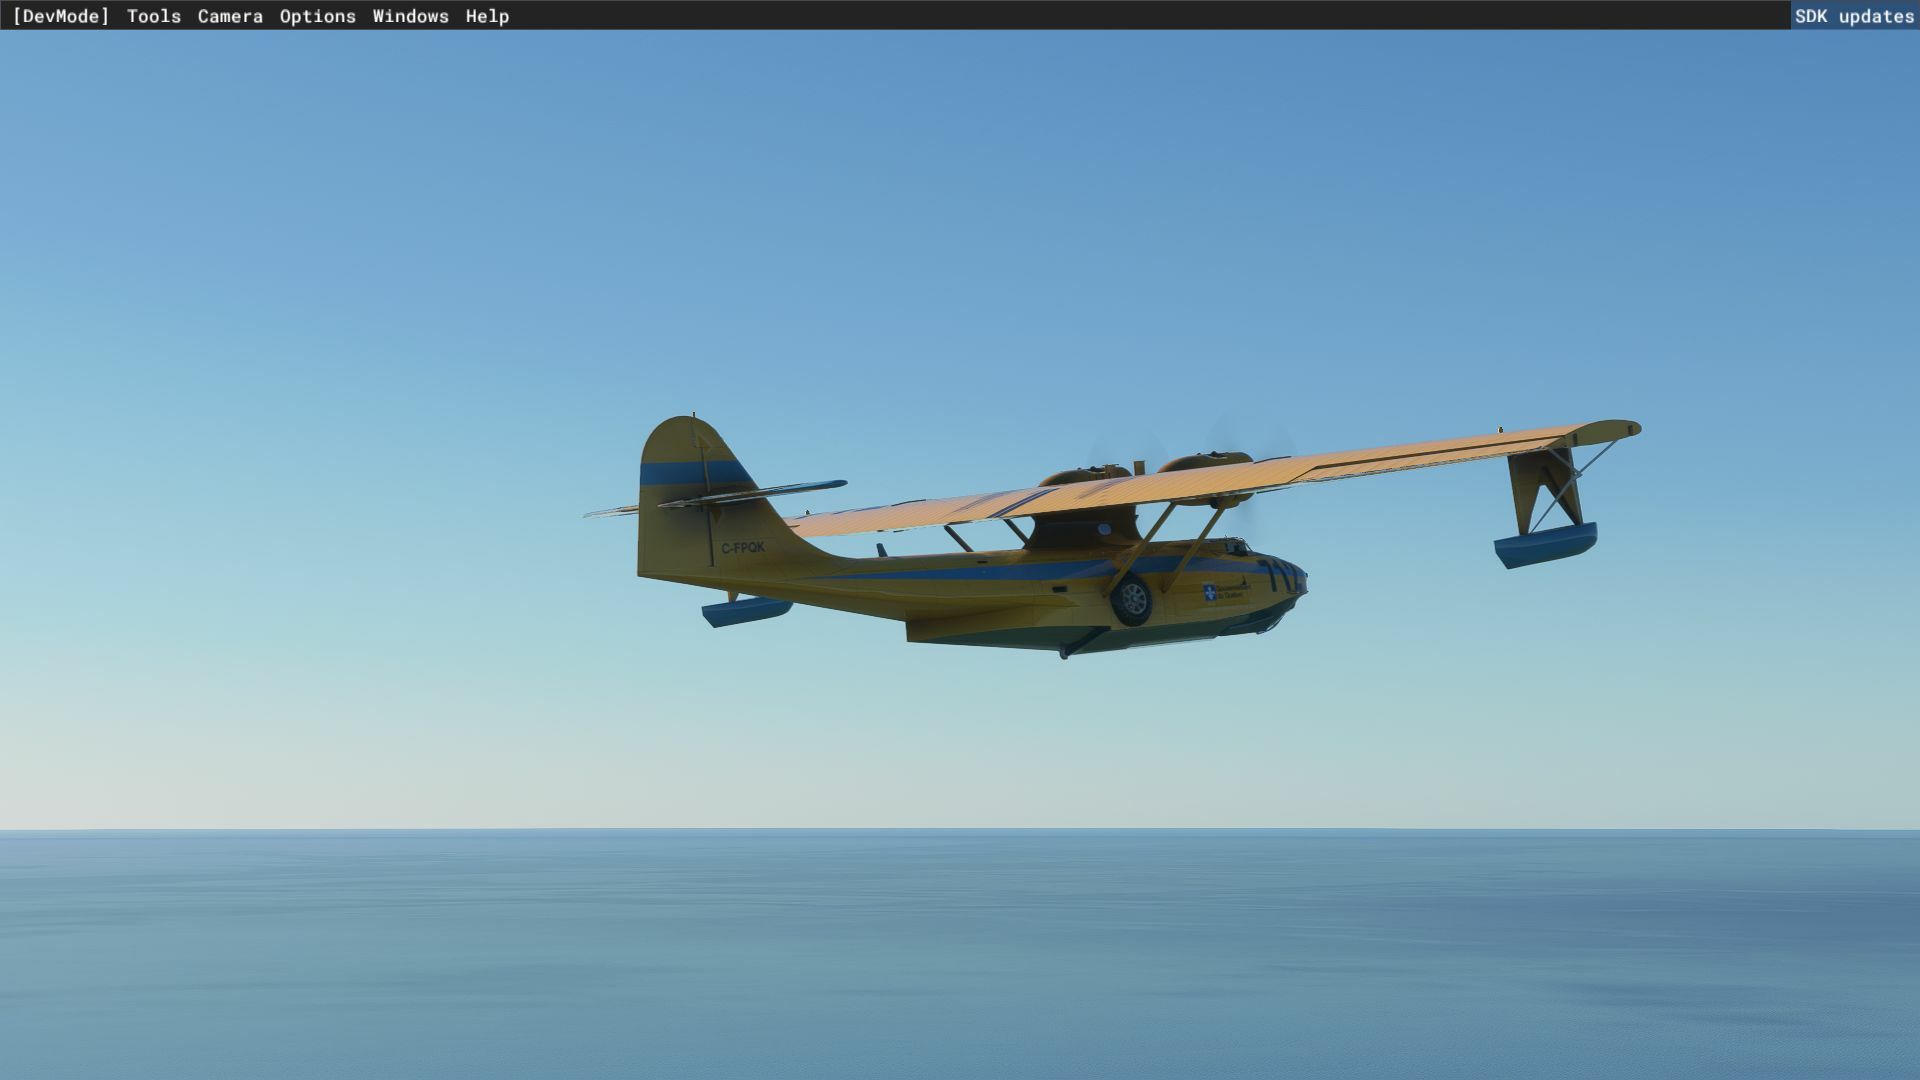Expand the Options menu
1920x1080 pixels.
317,16
